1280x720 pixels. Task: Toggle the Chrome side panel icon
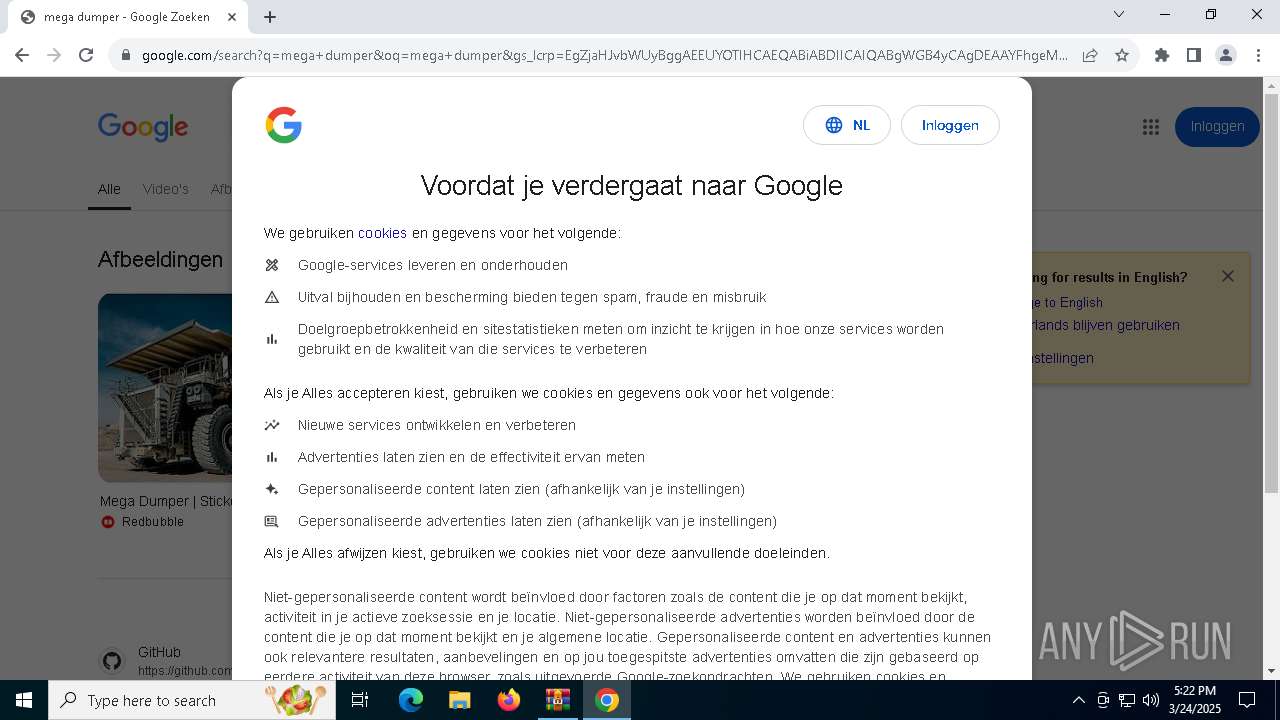pyautogui.click(x=1194, y=55)
